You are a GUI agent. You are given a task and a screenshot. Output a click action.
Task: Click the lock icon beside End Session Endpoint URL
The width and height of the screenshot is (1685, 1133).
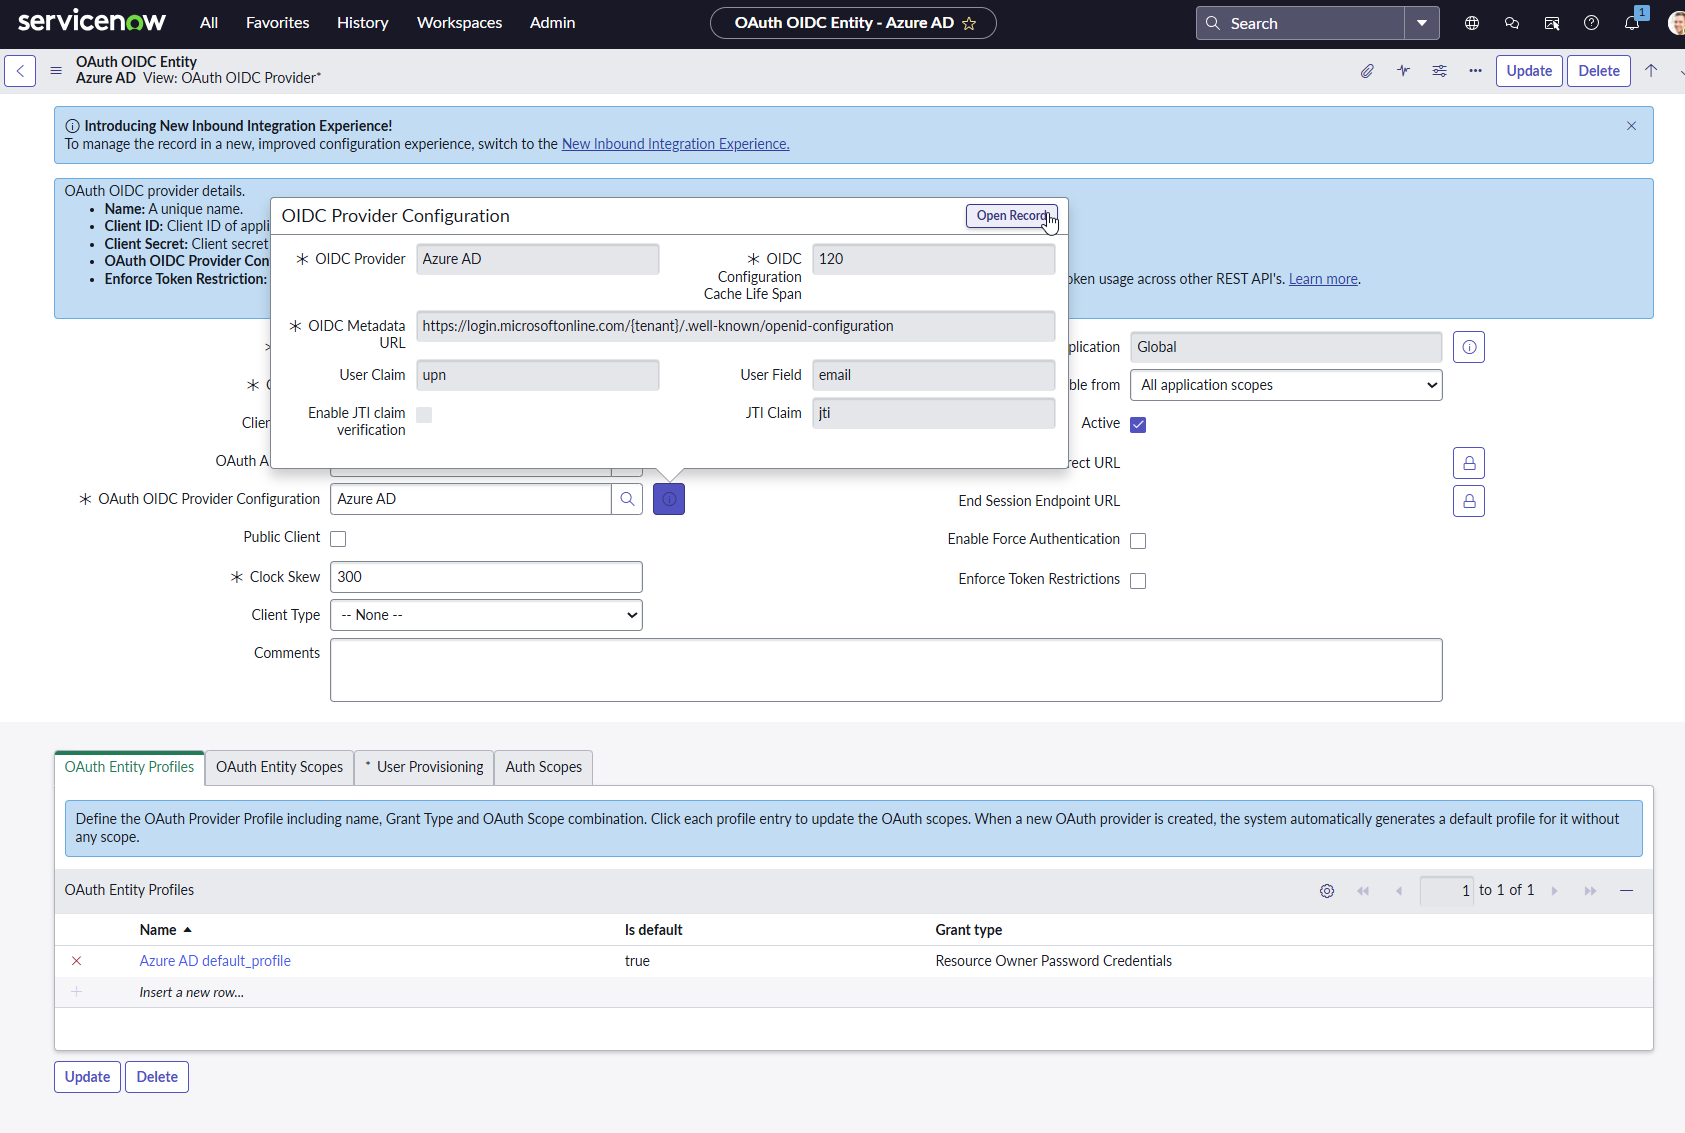pos(1468,501)
